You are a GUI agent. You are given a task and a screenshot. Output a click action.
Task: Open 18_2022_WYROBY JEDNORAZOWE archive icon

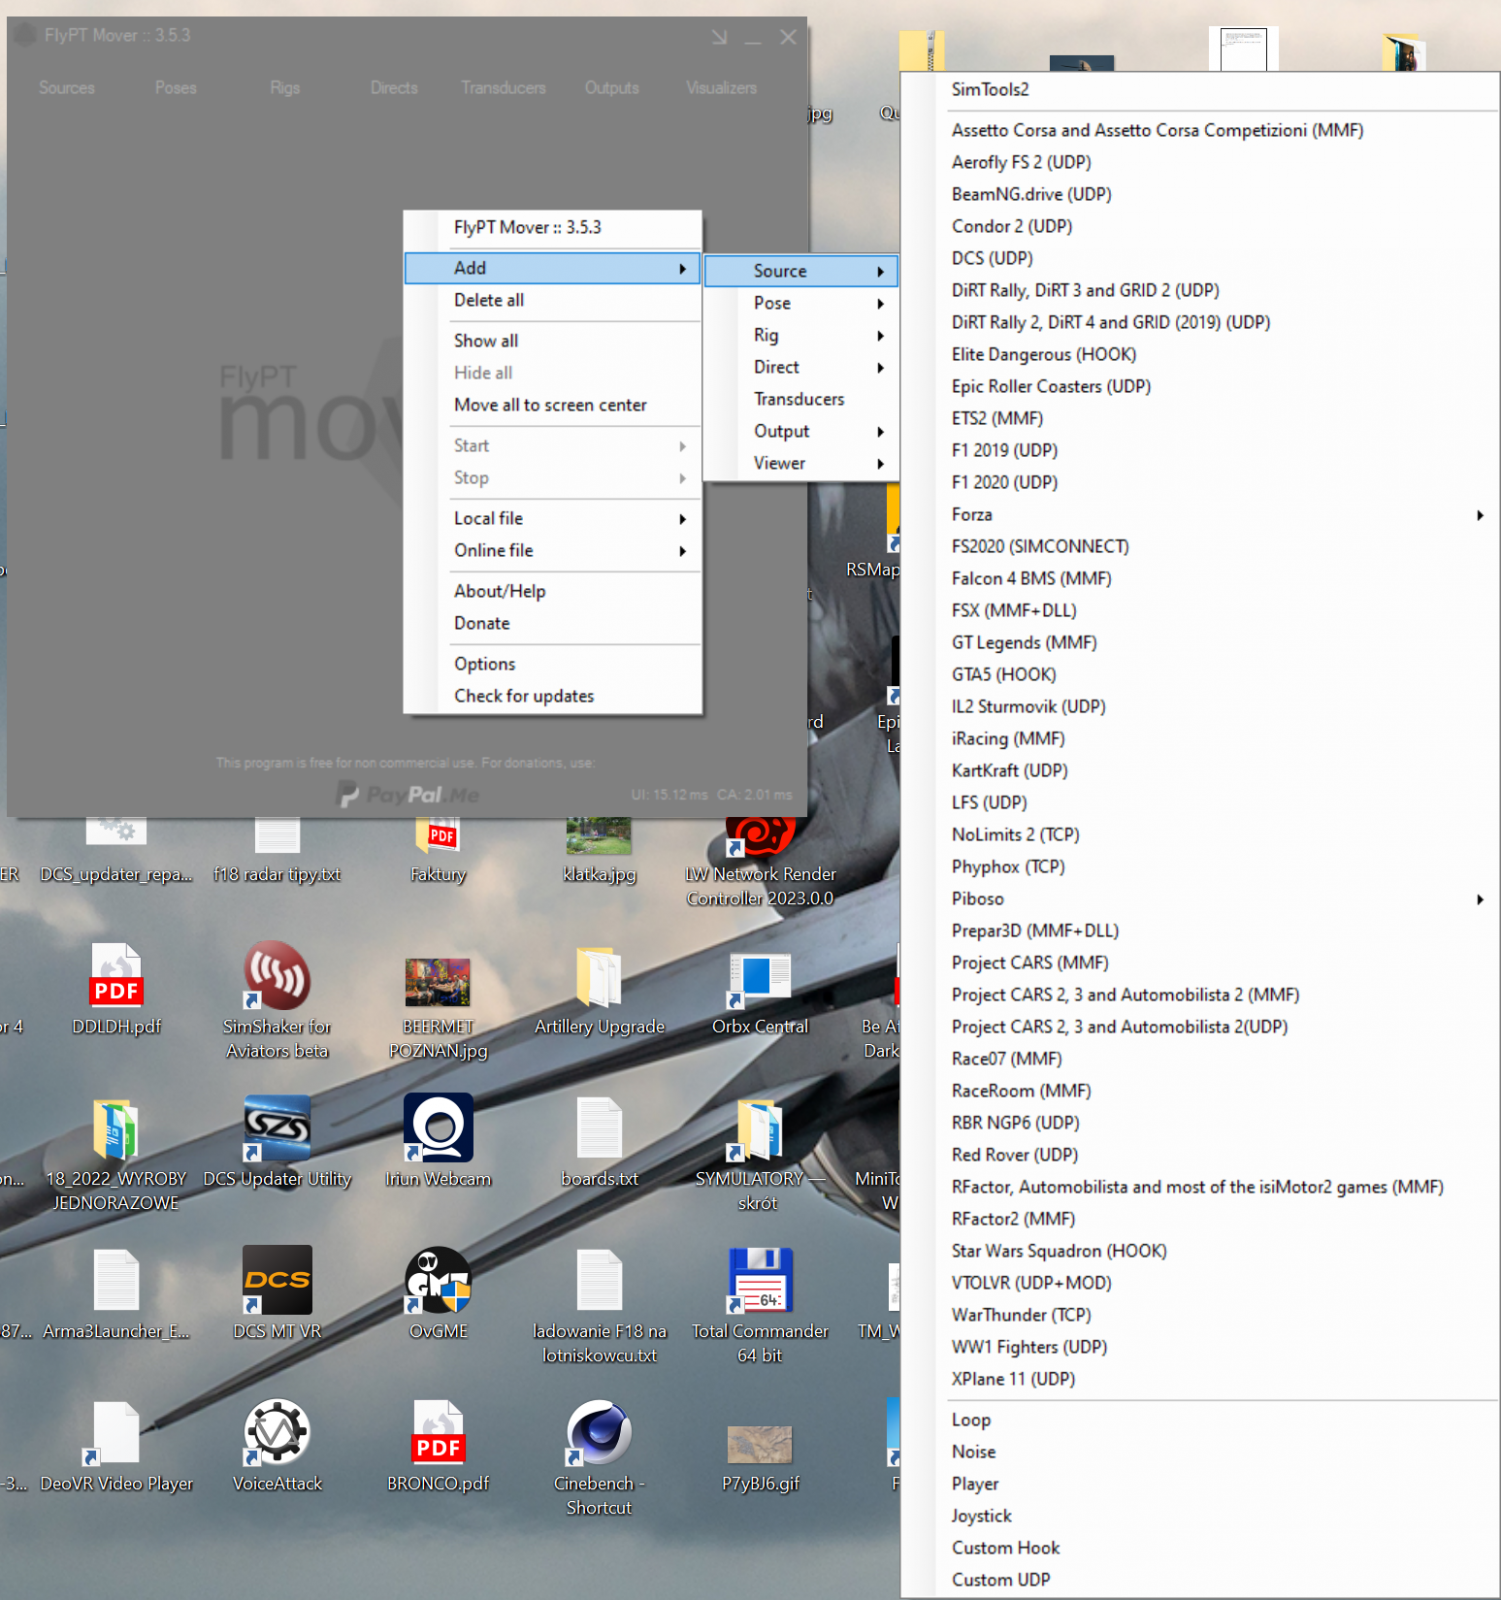pyautogui.click(x=116, y=1128)
